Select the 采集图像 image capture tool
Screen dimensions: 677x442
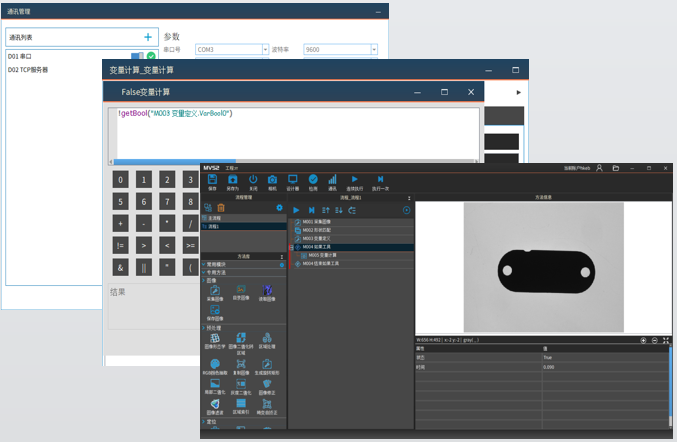pos(215,292)
